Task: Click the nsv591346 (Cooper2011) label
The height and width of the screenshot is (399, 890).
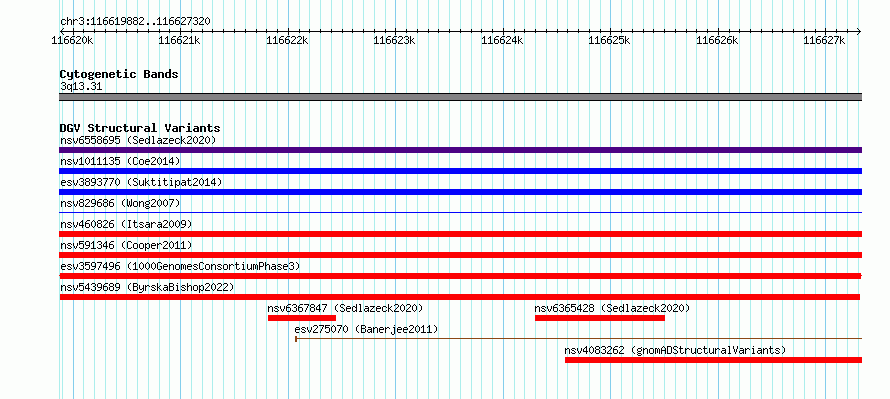Action: point(126,245)
